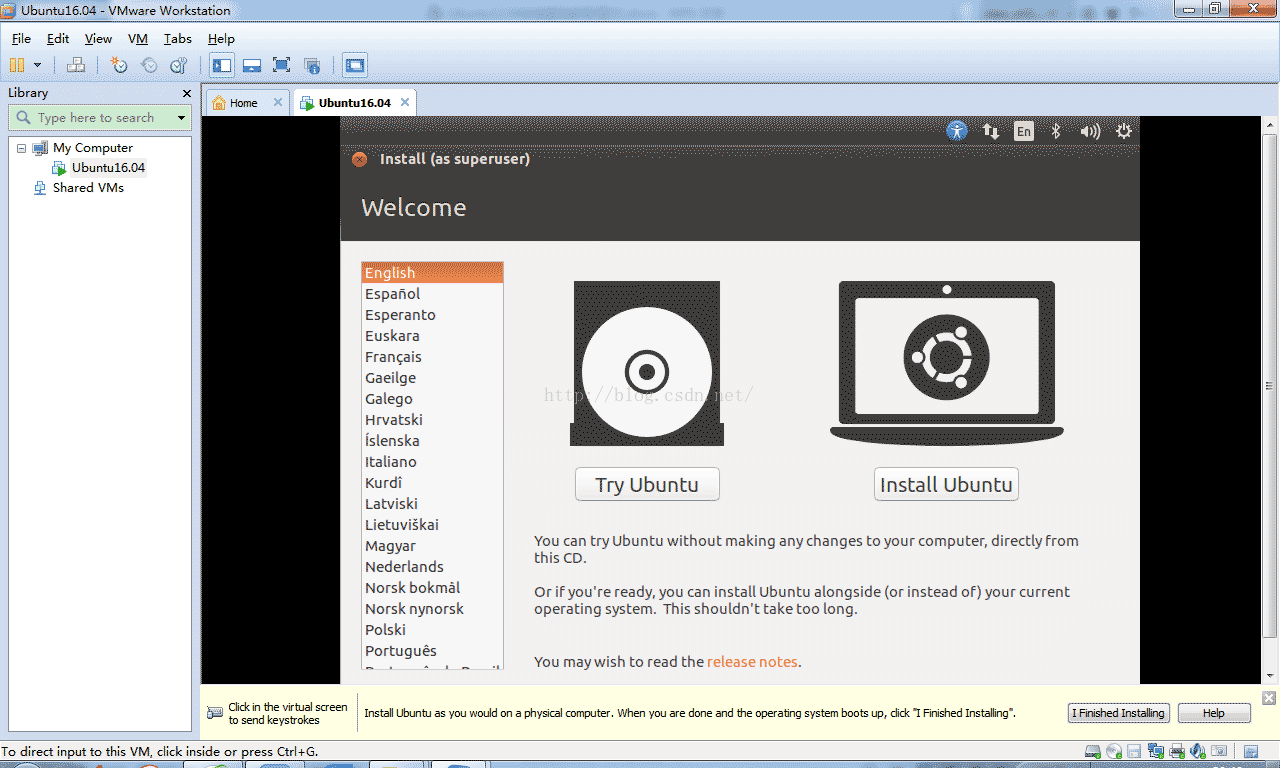Toggle Bluetooth from Ubuntu's top panel

[1057, 131]
